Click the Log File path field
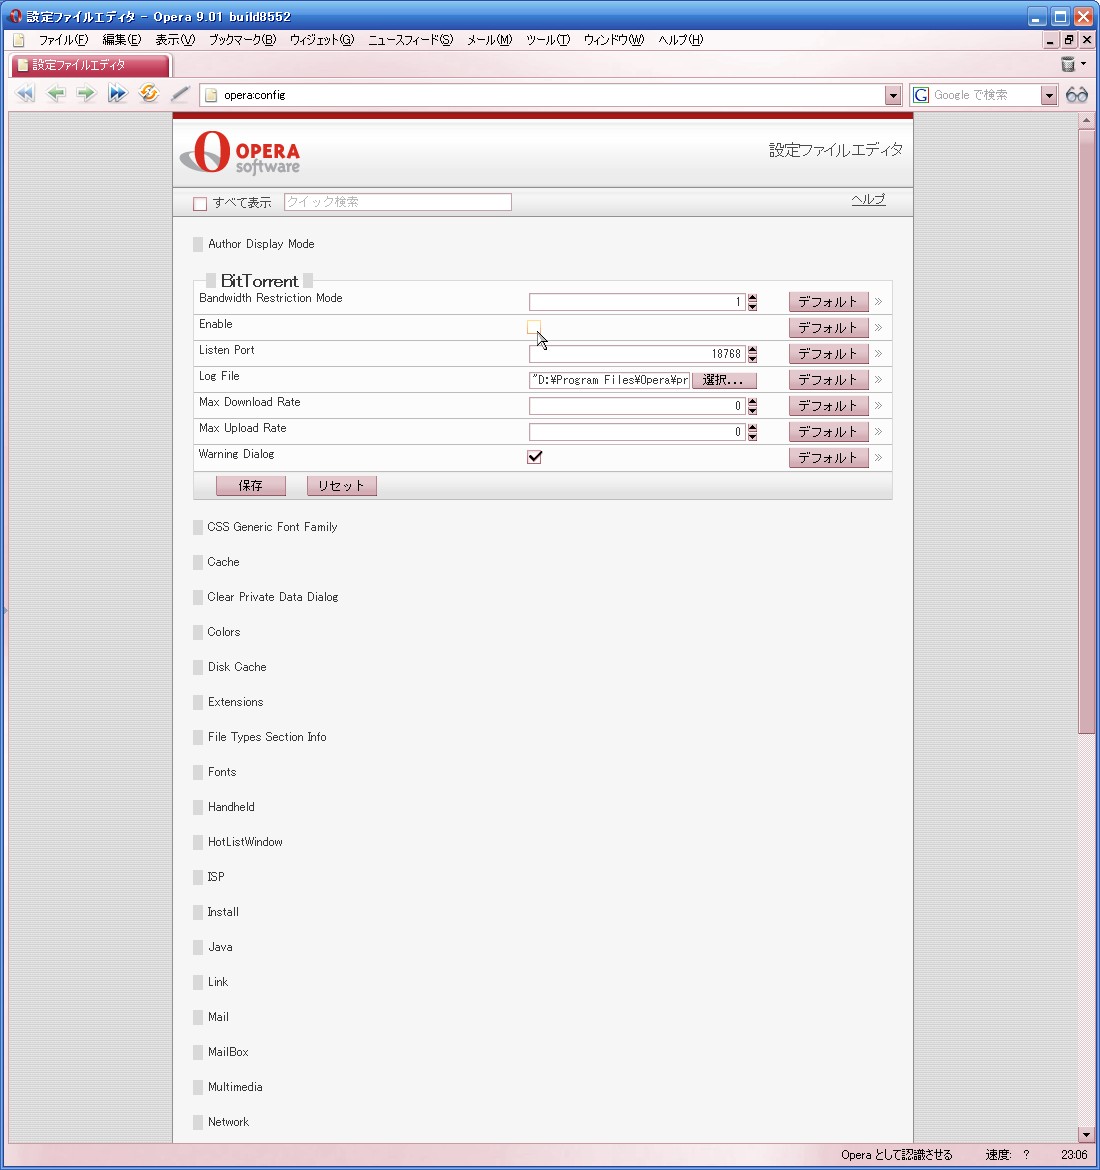 click(x=609, y=380)
